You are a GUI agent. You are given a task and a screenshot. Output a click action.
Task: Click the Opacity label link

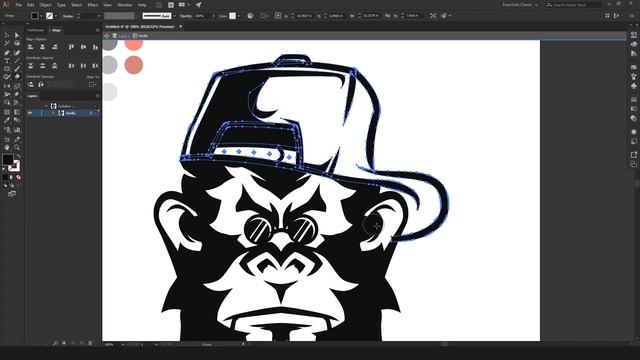click(186, 16)
